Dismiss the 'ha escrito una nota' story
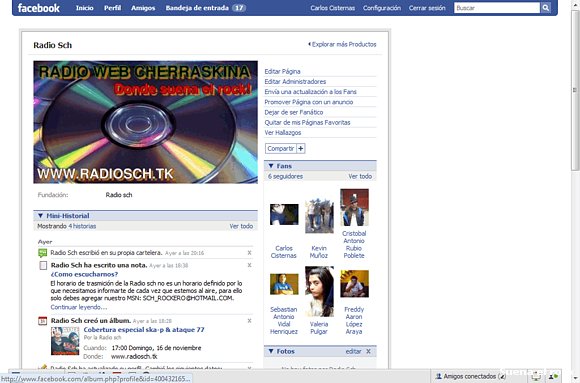 (249, 265)
